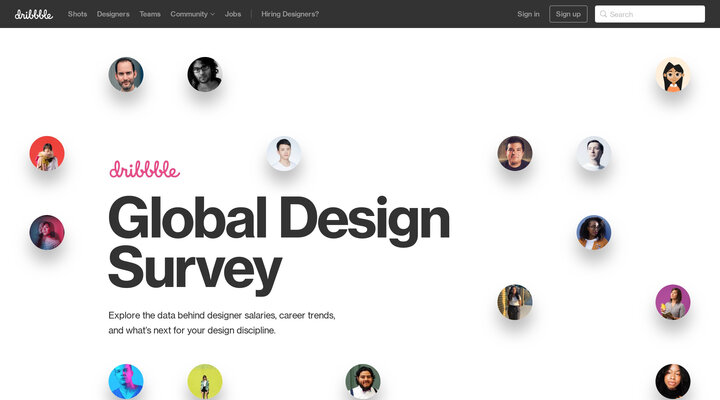
Task: Select the avatar of woman on purple background
Action: pos(673,302)
